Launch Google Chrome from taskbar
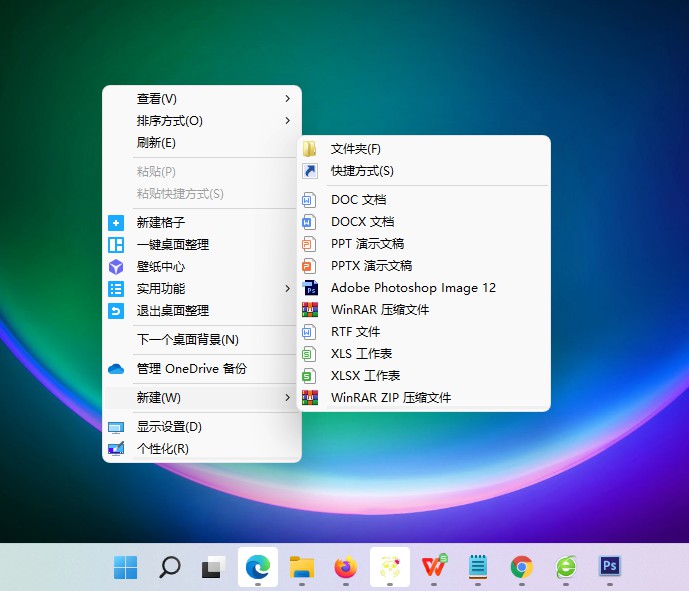 522,567
